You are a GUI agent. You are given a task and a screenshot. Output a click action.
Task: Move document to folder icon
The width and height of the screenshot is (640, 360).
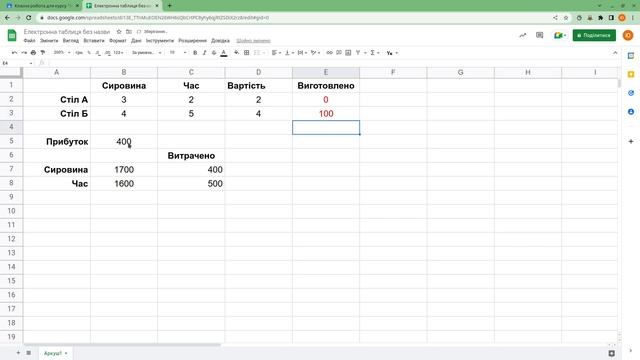click(x=129, y=31)
